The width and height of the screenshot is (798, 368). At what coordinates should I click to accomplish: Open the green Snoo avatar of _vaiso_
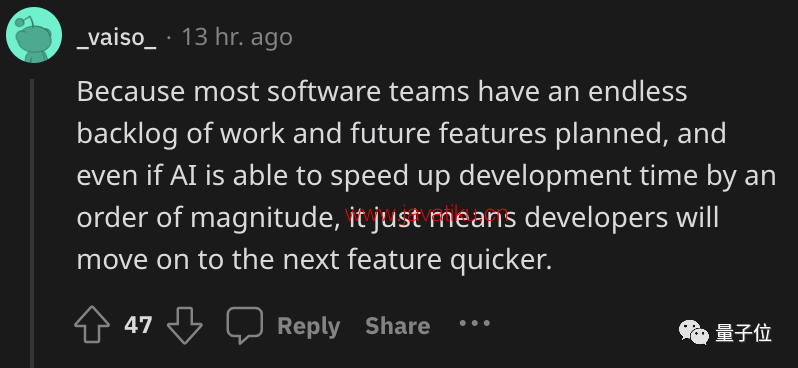tap(34, 35)
